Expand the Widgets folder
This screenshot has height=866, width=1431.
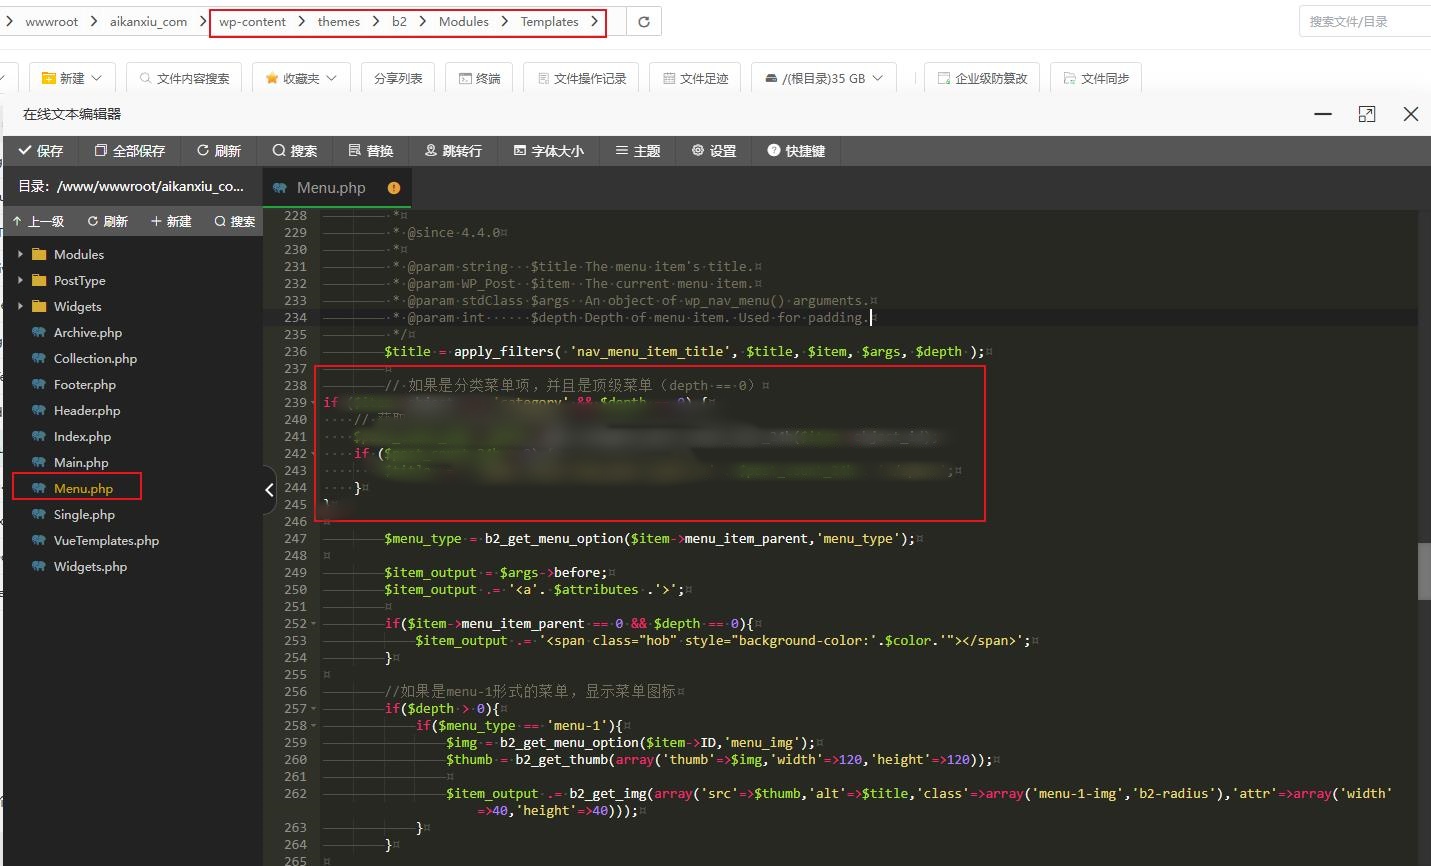click(20, 306)
